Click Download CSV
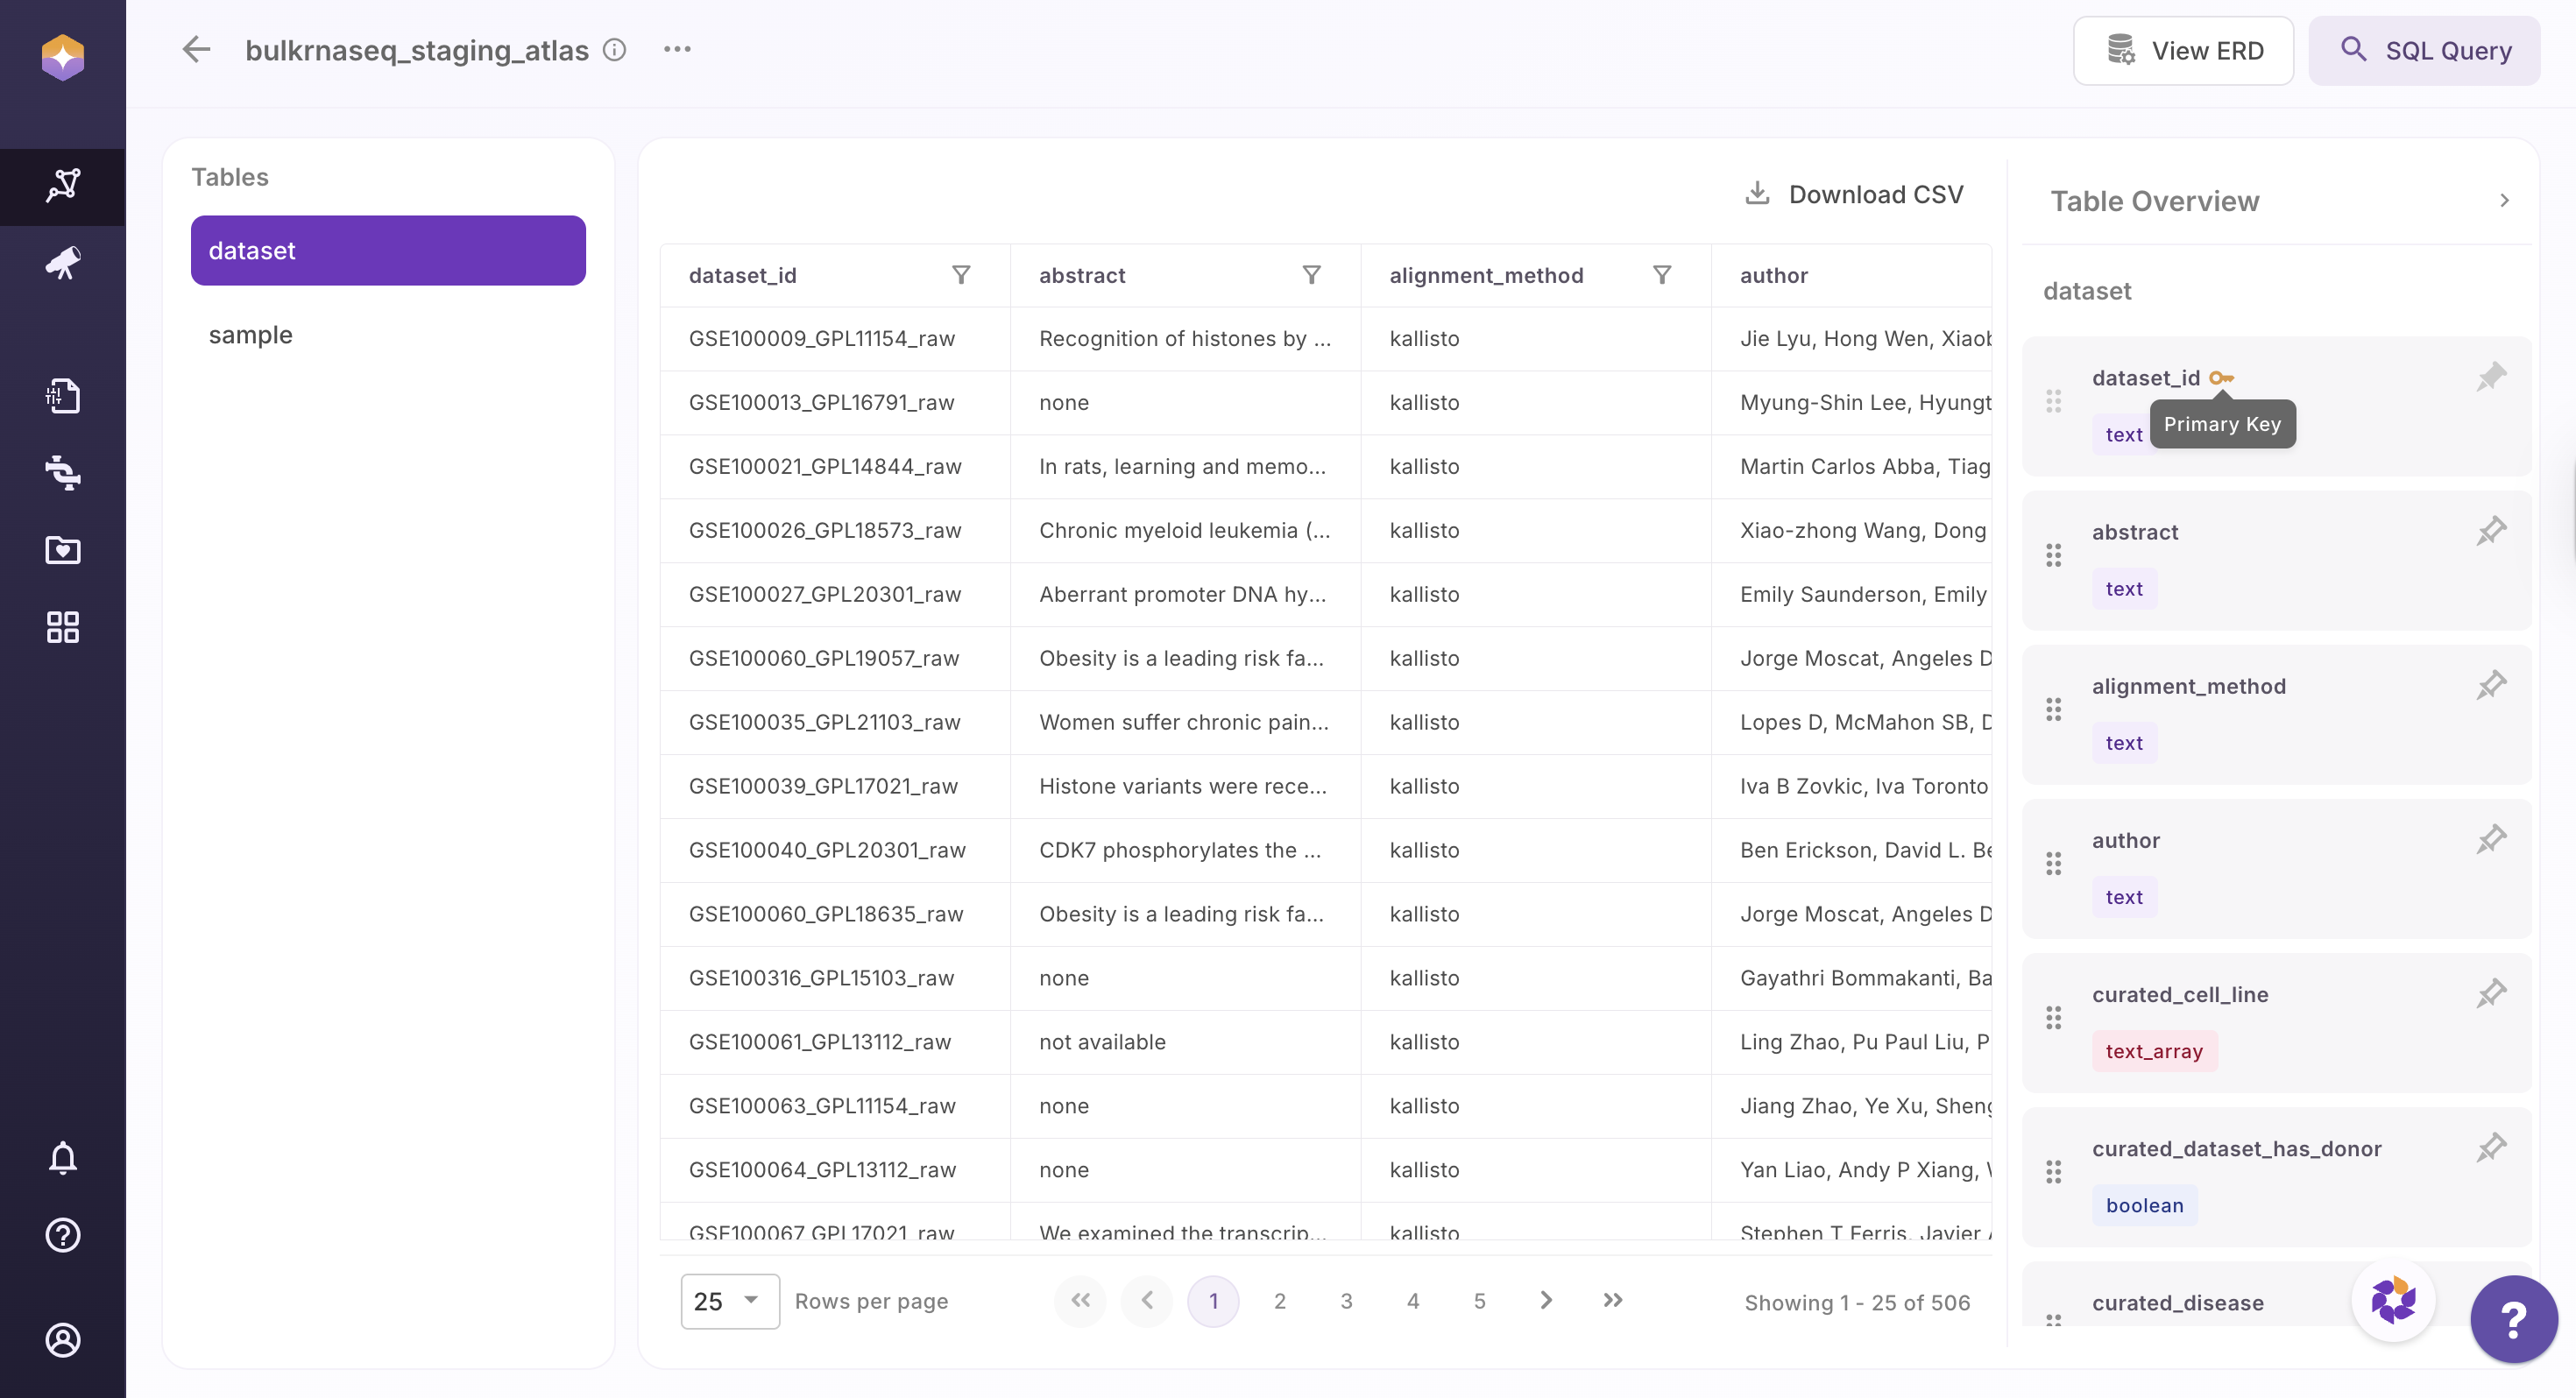The image size is (2576, 1398). tap(1855, 194)
